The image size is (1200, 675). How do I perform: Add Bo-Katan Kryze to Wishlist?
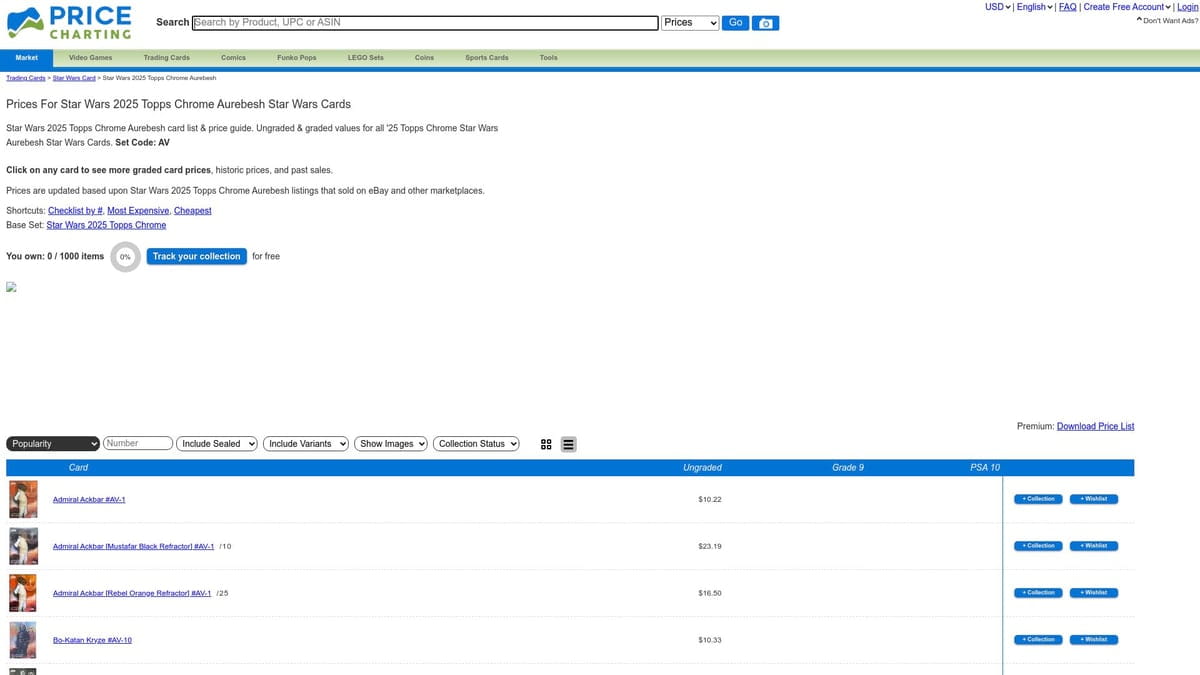click(1094, 640)
